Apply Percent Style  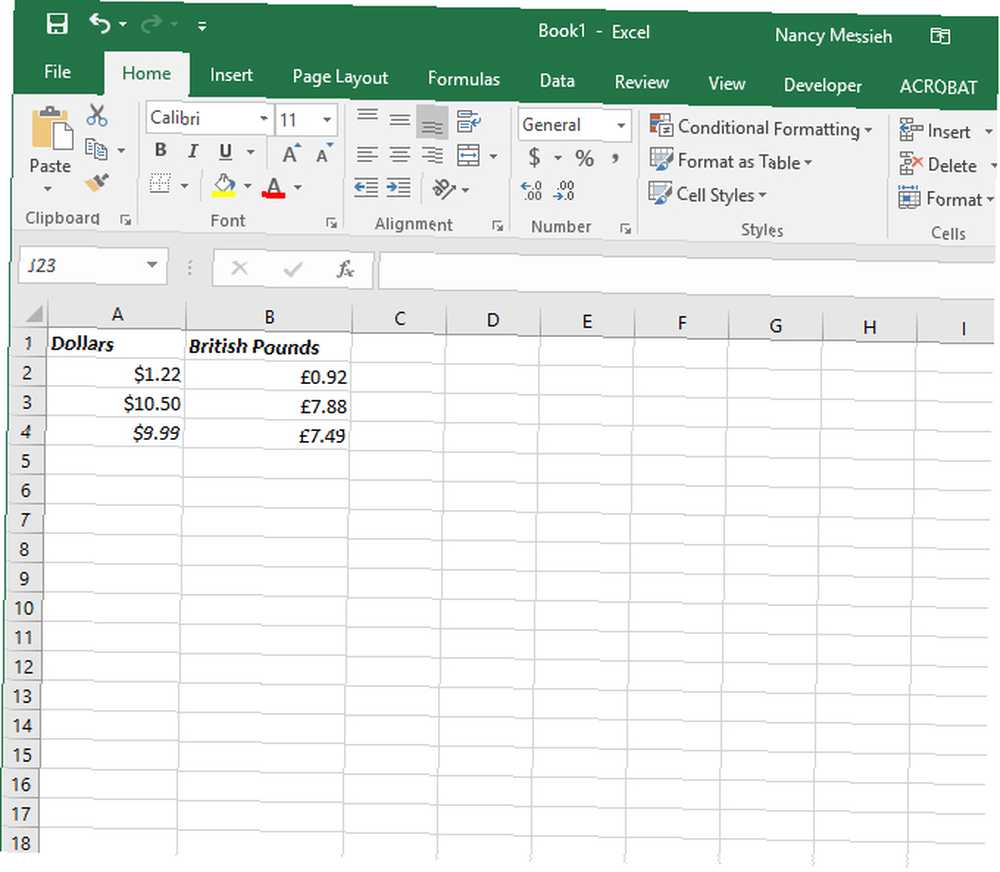pos(585,158)
